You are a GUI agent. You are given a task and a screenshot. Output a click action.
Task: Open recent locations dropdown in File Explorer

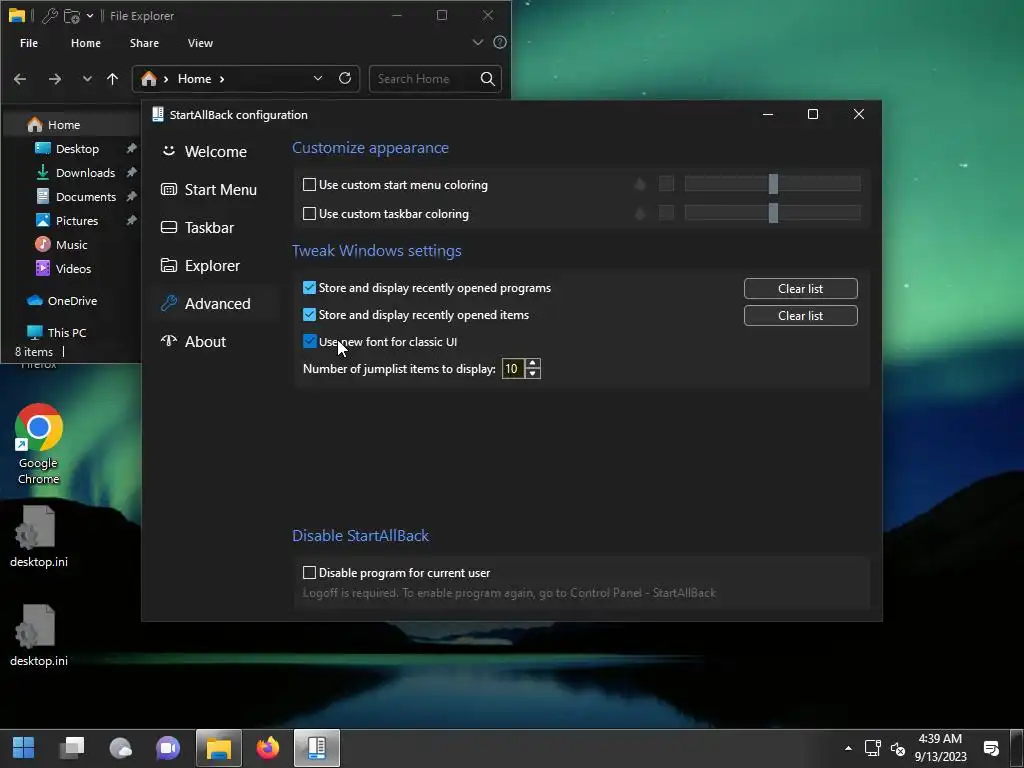pyautogui.click(x=87, y=79)
